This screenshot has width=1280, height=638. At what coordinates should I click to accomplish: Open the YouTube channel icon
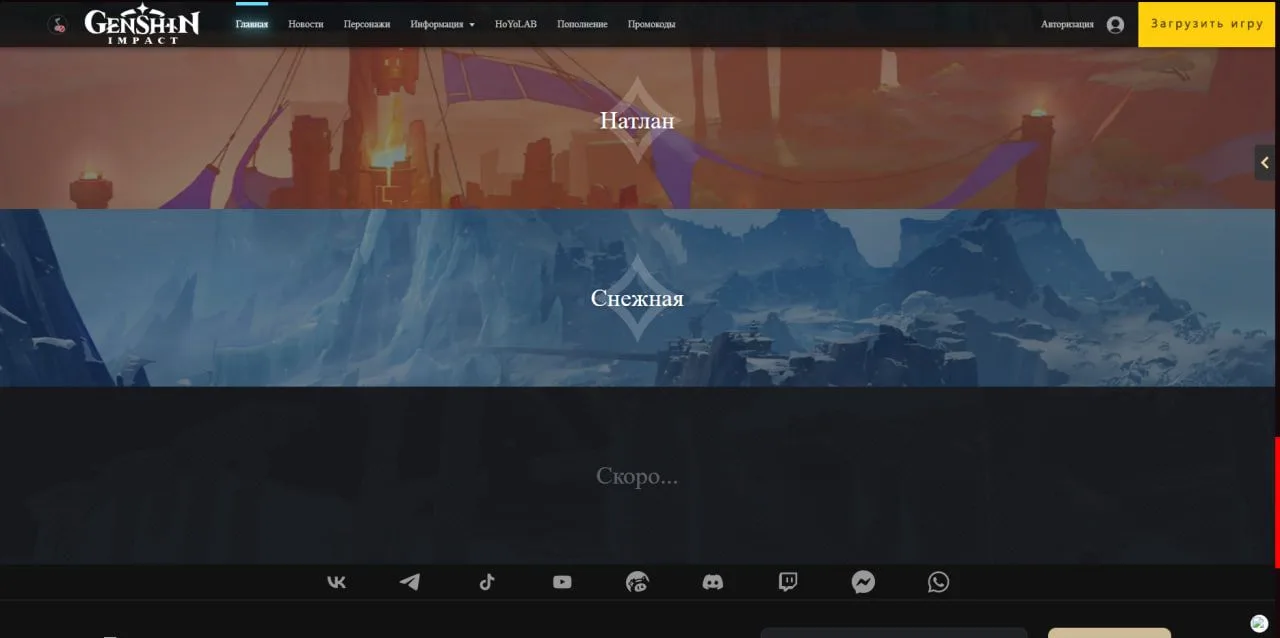(562, 582)
